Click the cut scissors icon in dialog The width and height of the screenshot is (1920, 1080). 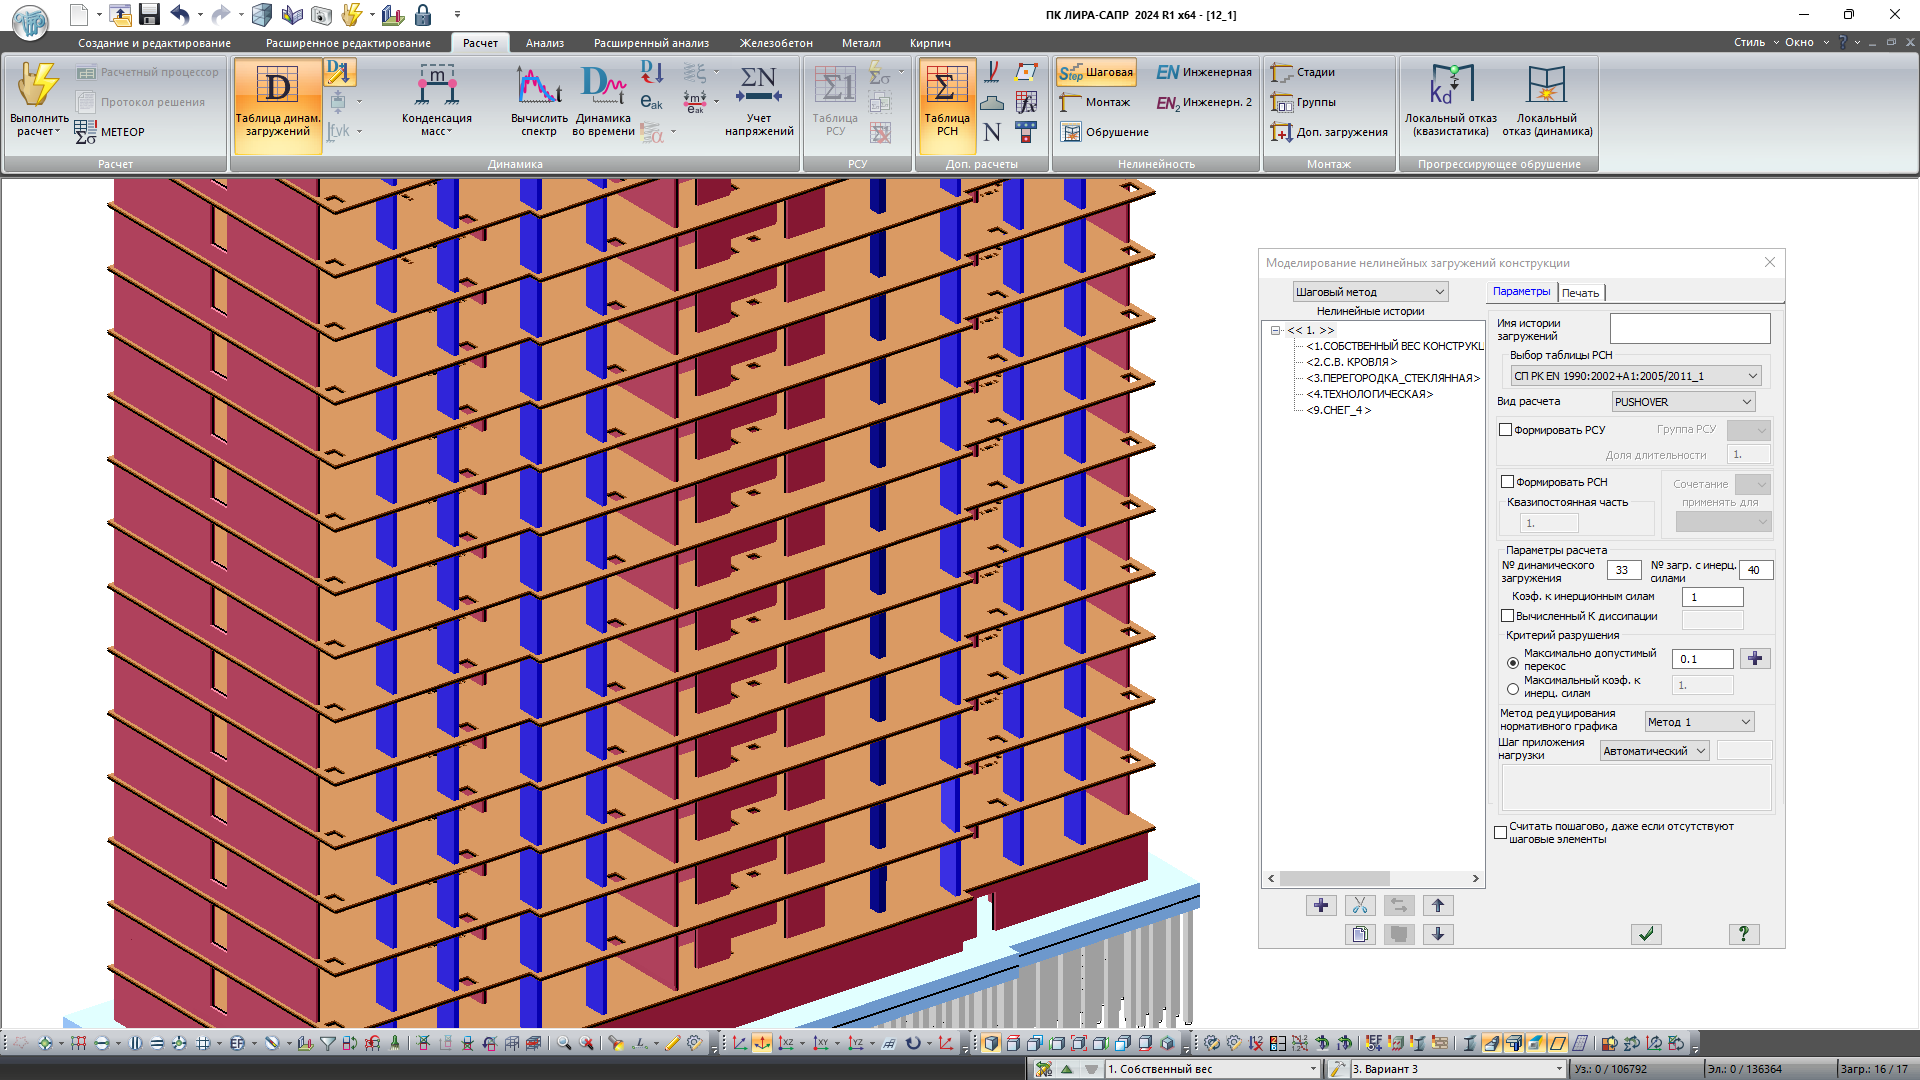1359,906
